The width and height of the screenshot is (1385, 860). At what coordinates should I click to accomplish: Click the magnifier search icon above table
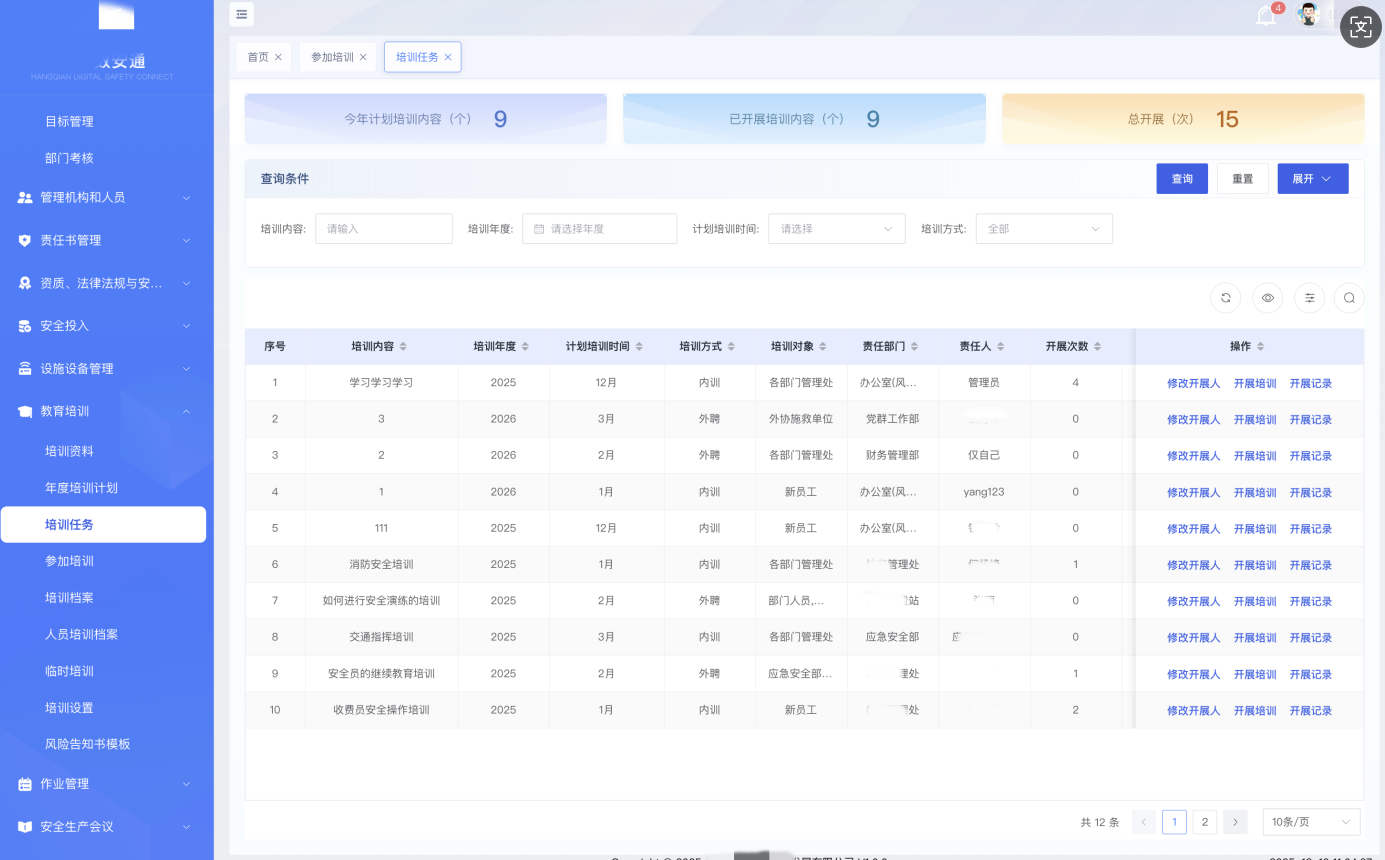click(x=1349, y=297)
